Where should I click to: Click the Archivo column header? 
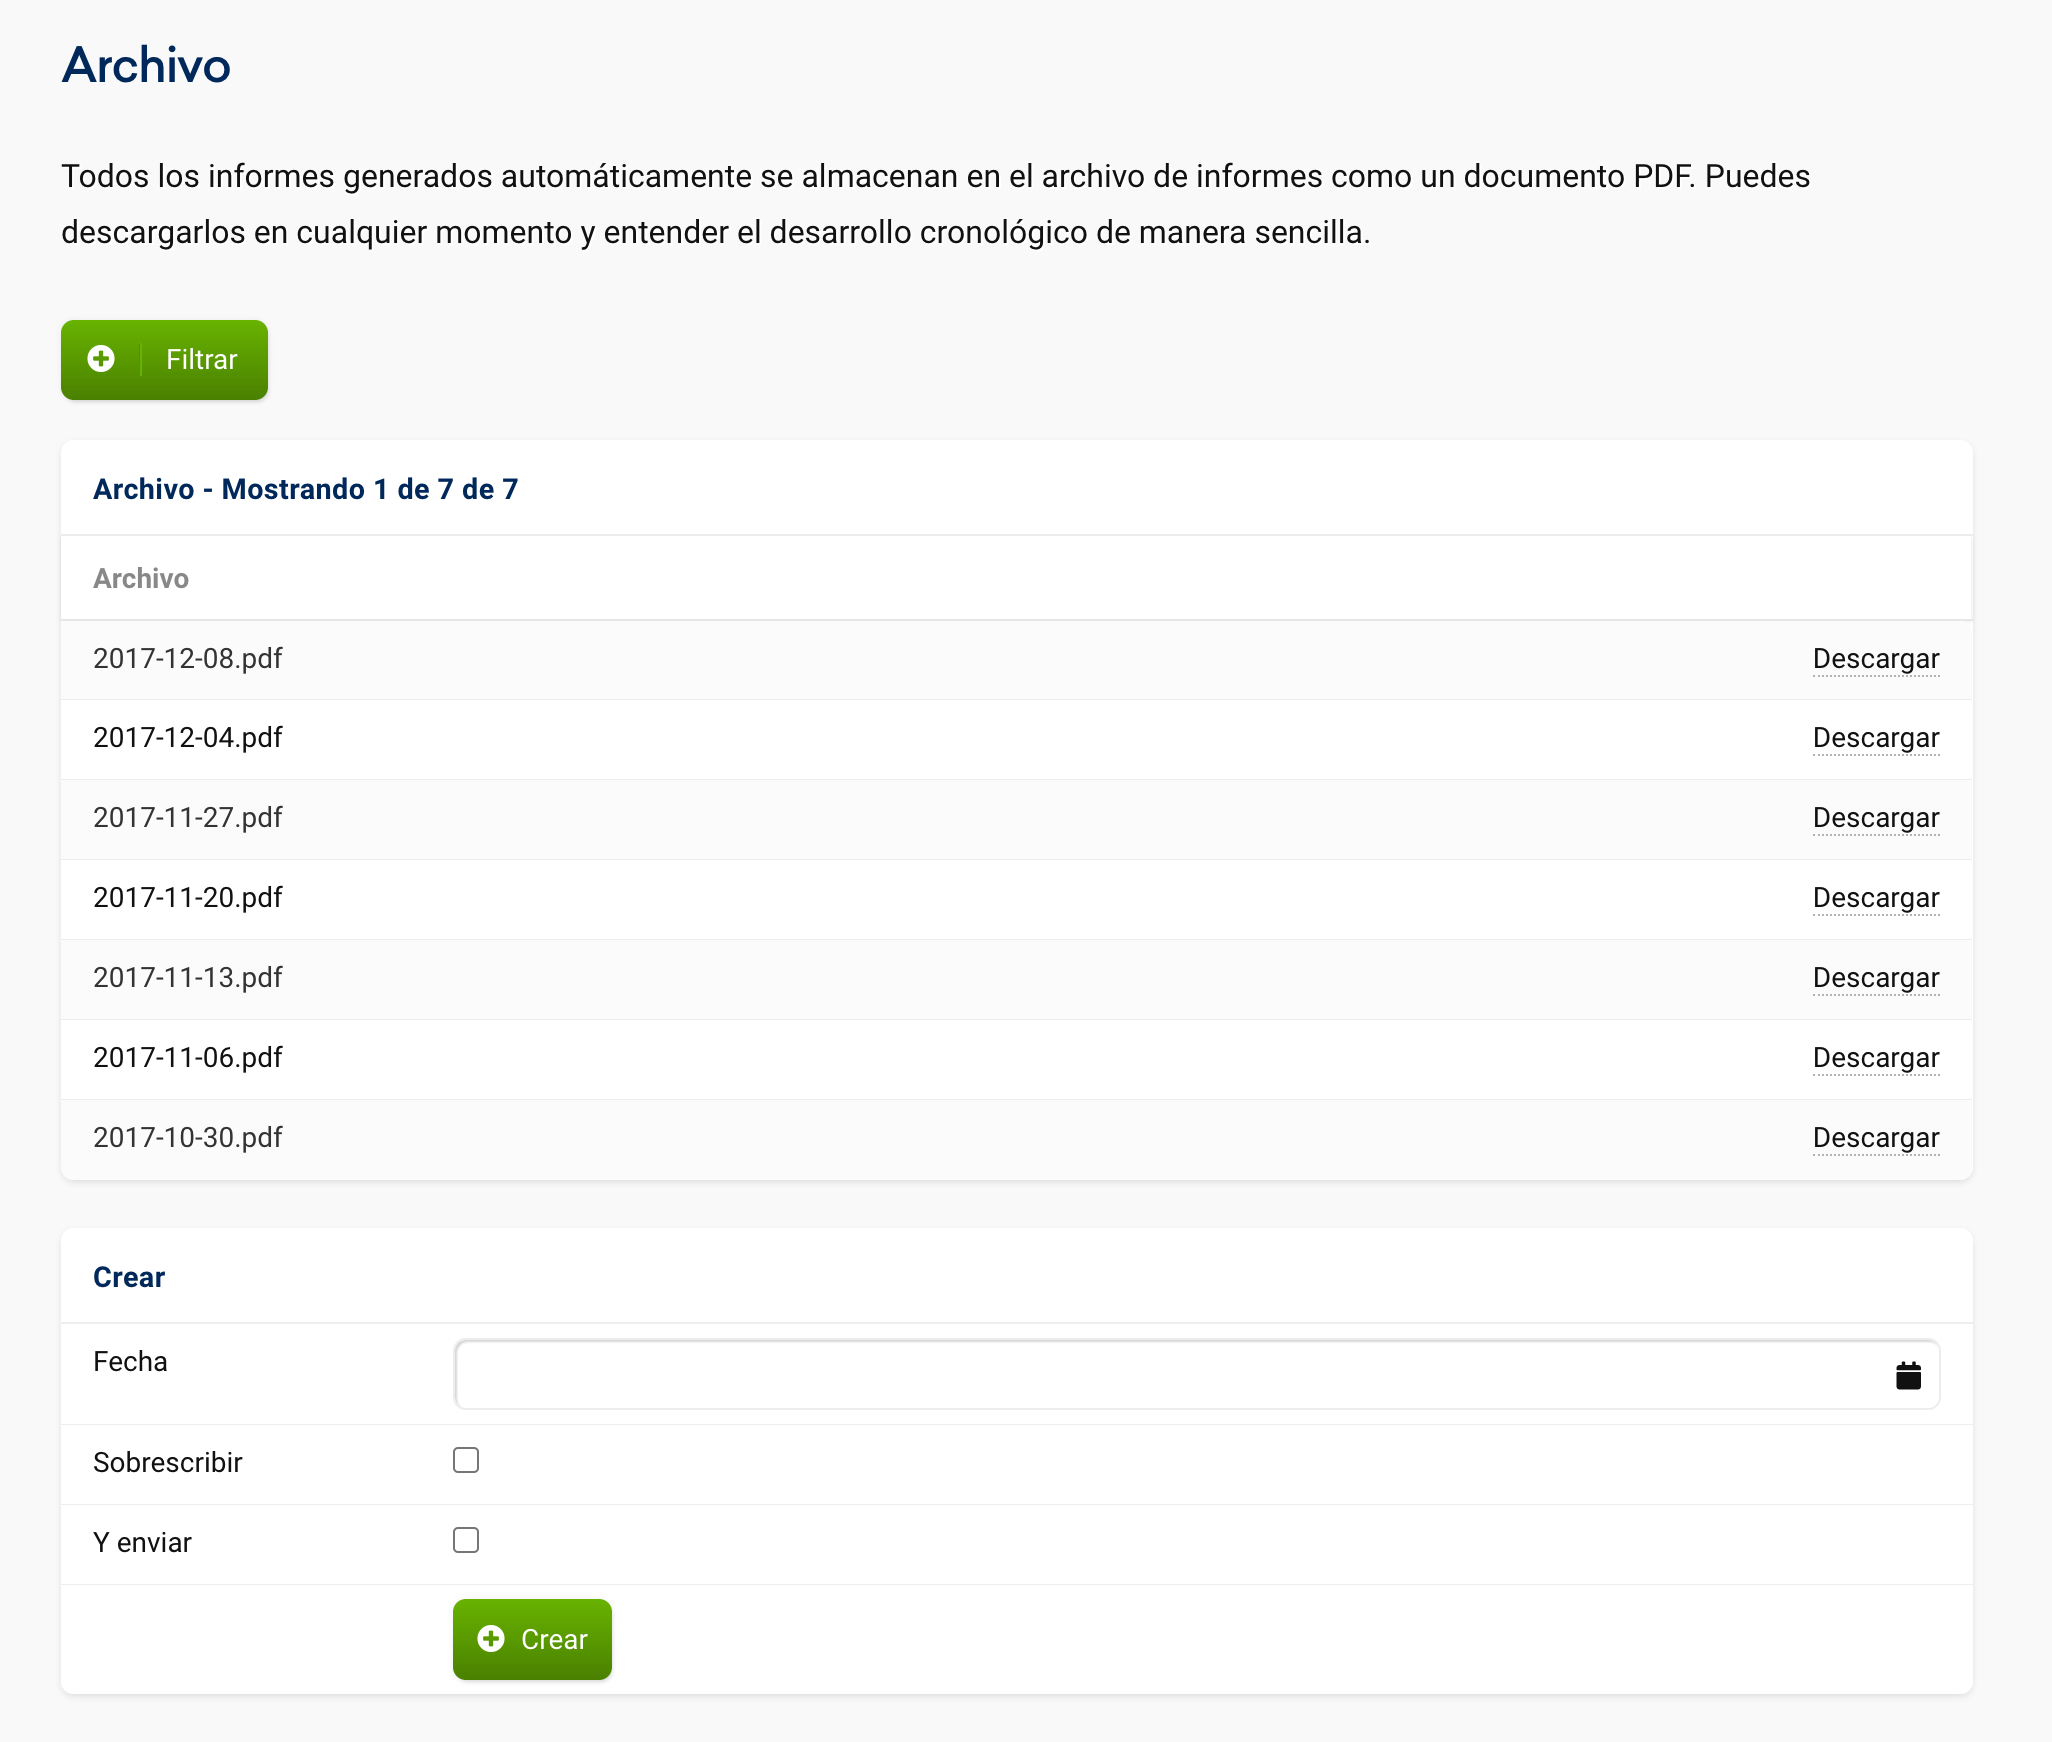tap(141, 579)
